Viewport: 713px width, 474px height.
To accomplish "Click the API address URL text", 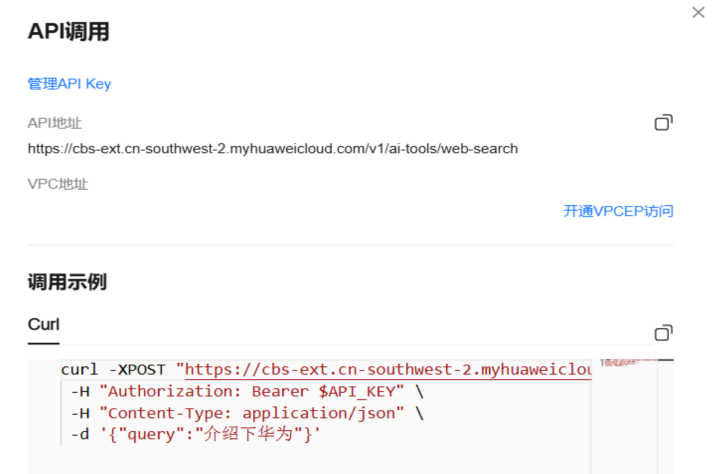I will pyautogui.click(x=273, y=149).
